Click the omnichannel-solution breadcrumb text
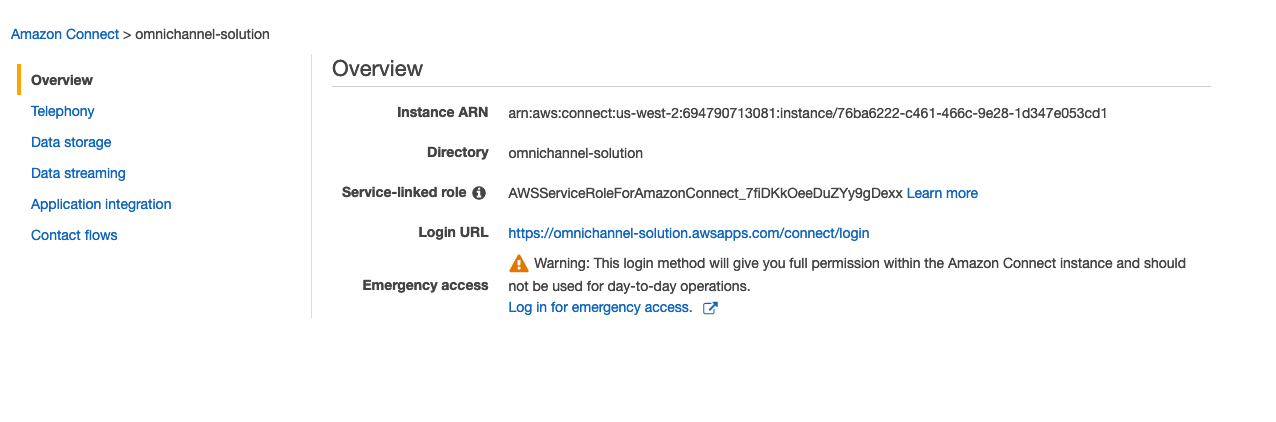This screenshot has width=1276, height=422. (202, 34)
